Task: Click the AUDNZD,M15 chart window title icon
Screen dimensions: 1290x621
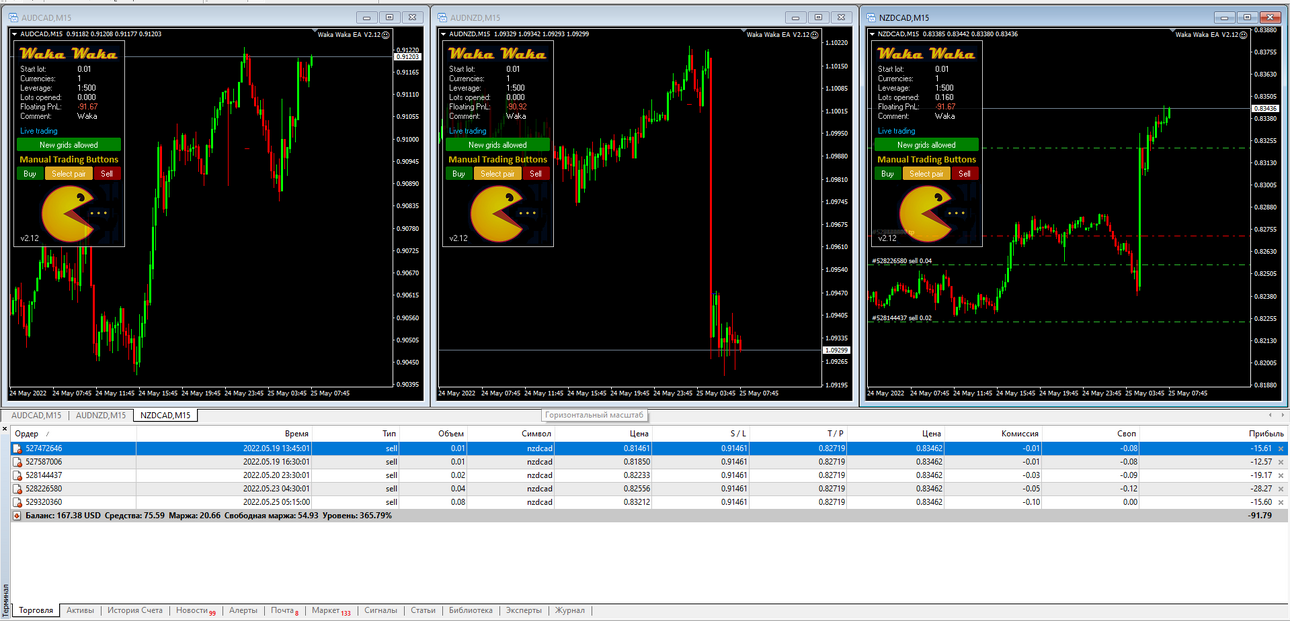Action: pyautogui.click(x=444, y=17)
